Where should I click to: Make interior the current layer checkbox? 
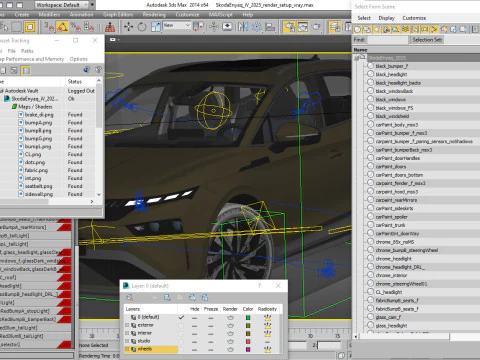coord(181,333)
